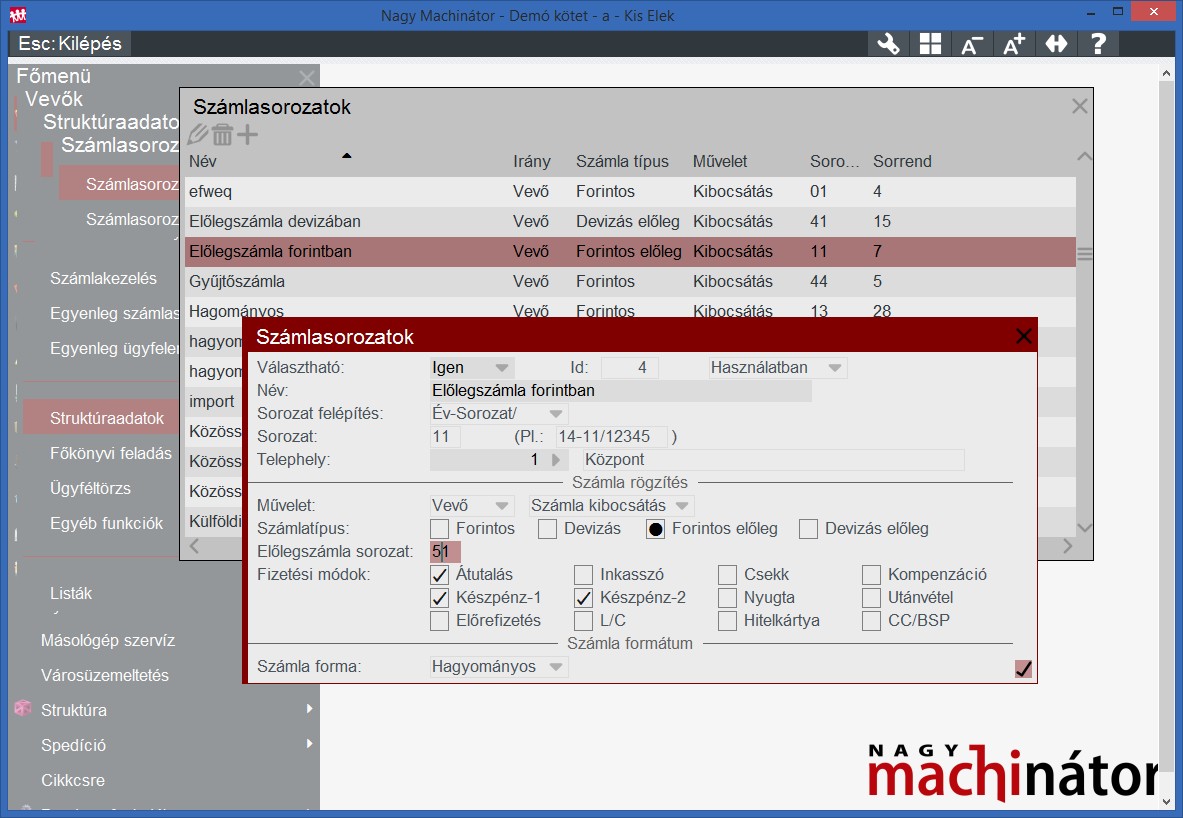This screenshot has height=818, width=1183.
Task: Open help question mark icon
Action: click(x=1098, y=44)
